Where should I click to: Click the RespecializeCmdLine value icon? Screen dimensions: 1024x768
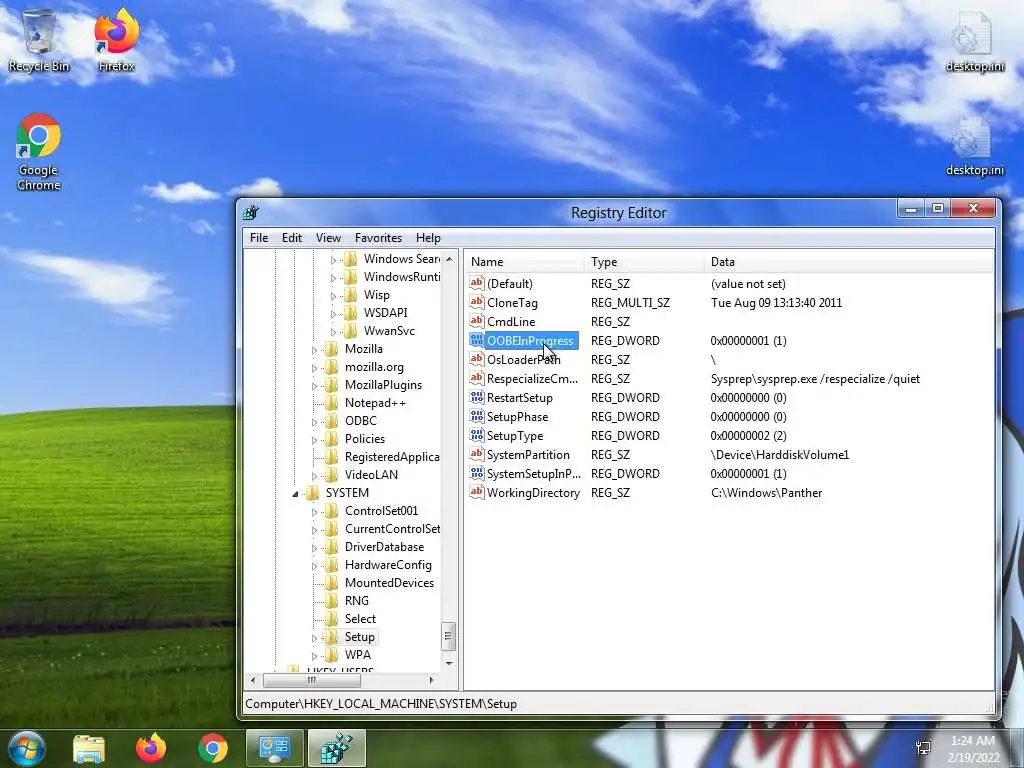tap(477, 378)
